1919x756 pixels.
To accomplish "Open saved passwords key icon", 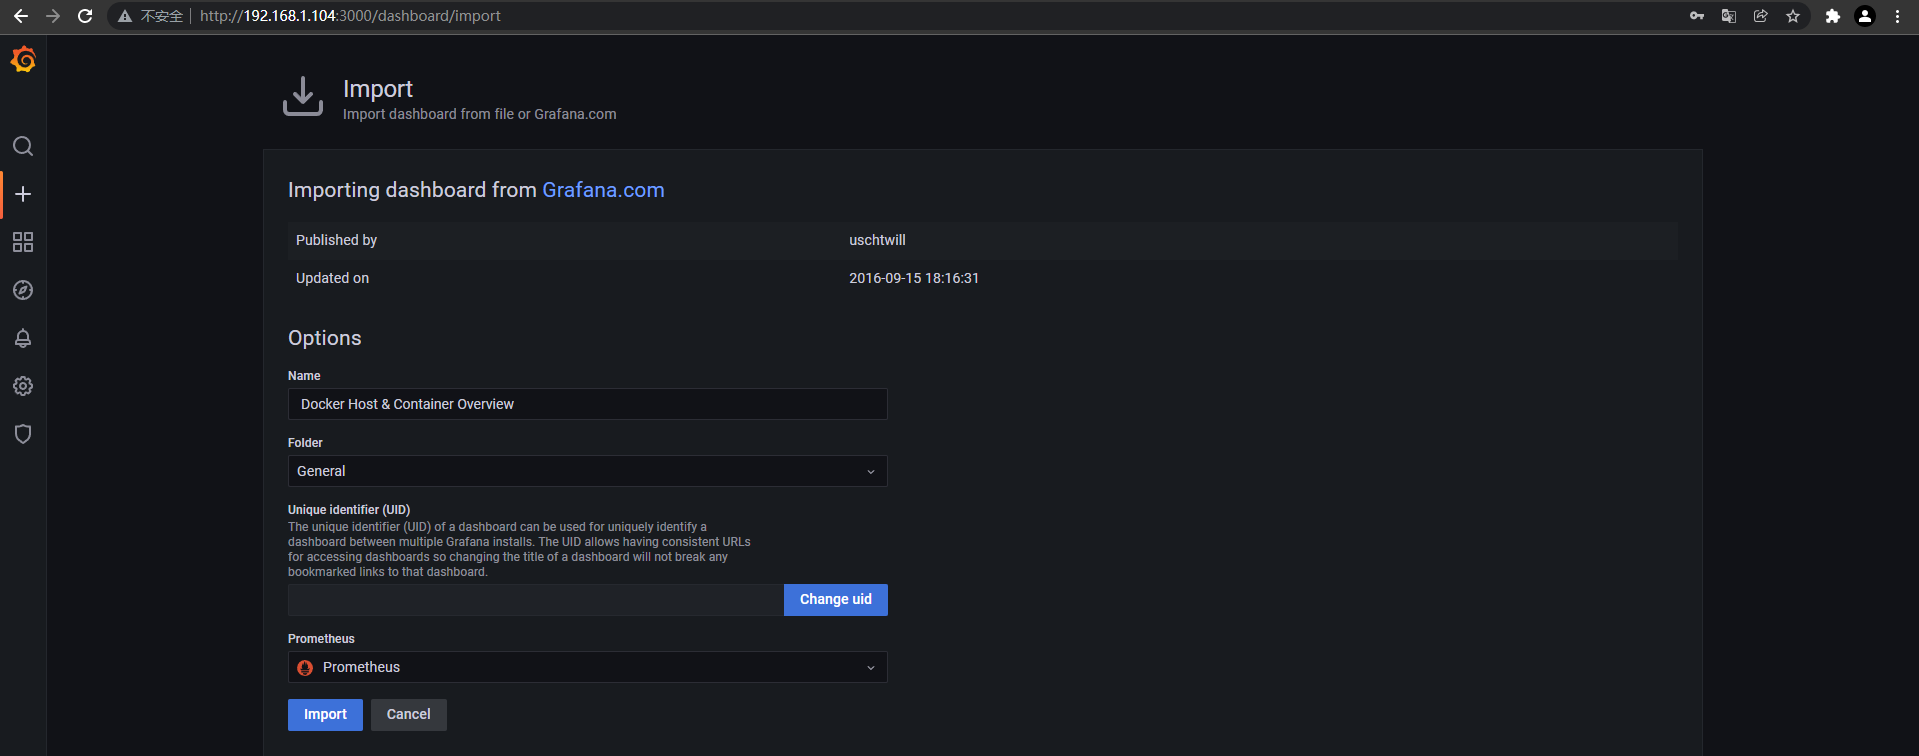I will click(1697, 16).
